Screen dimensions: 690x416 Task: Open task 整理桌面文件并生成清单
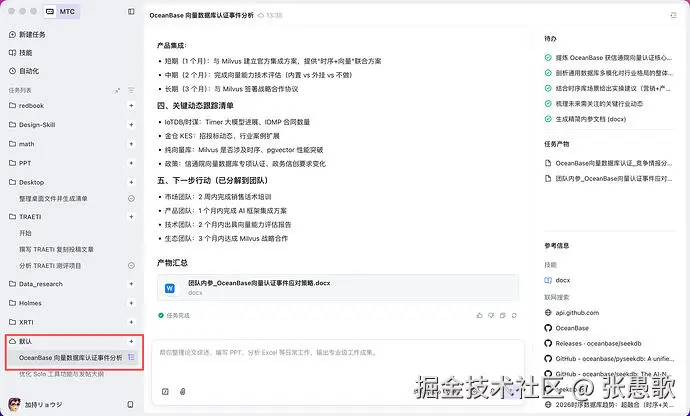[x=53, y=199]
